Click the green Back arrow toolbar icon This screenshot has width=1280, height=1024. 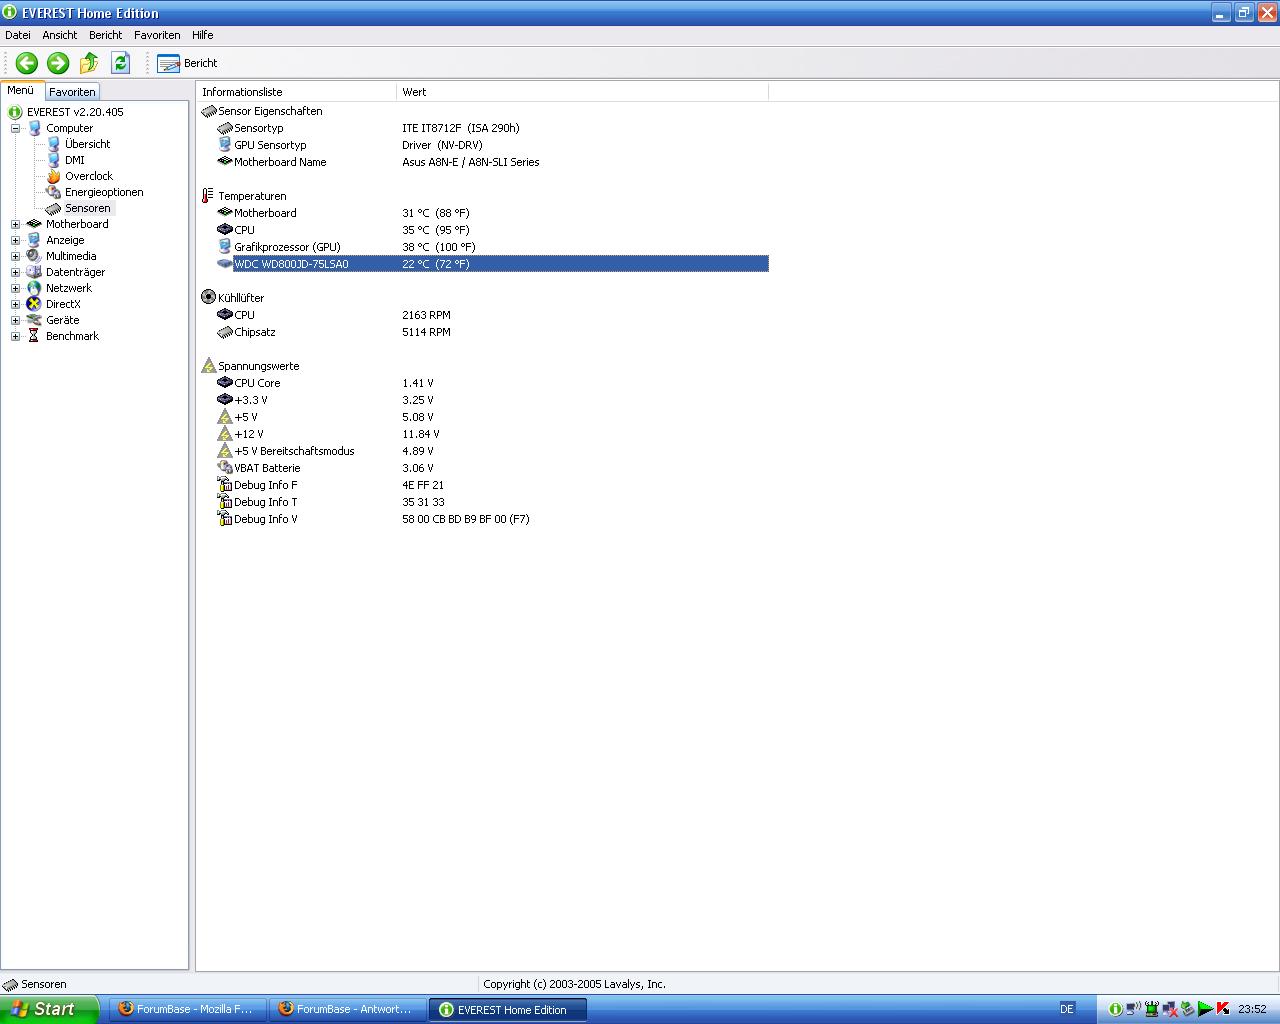click(27, 63)
